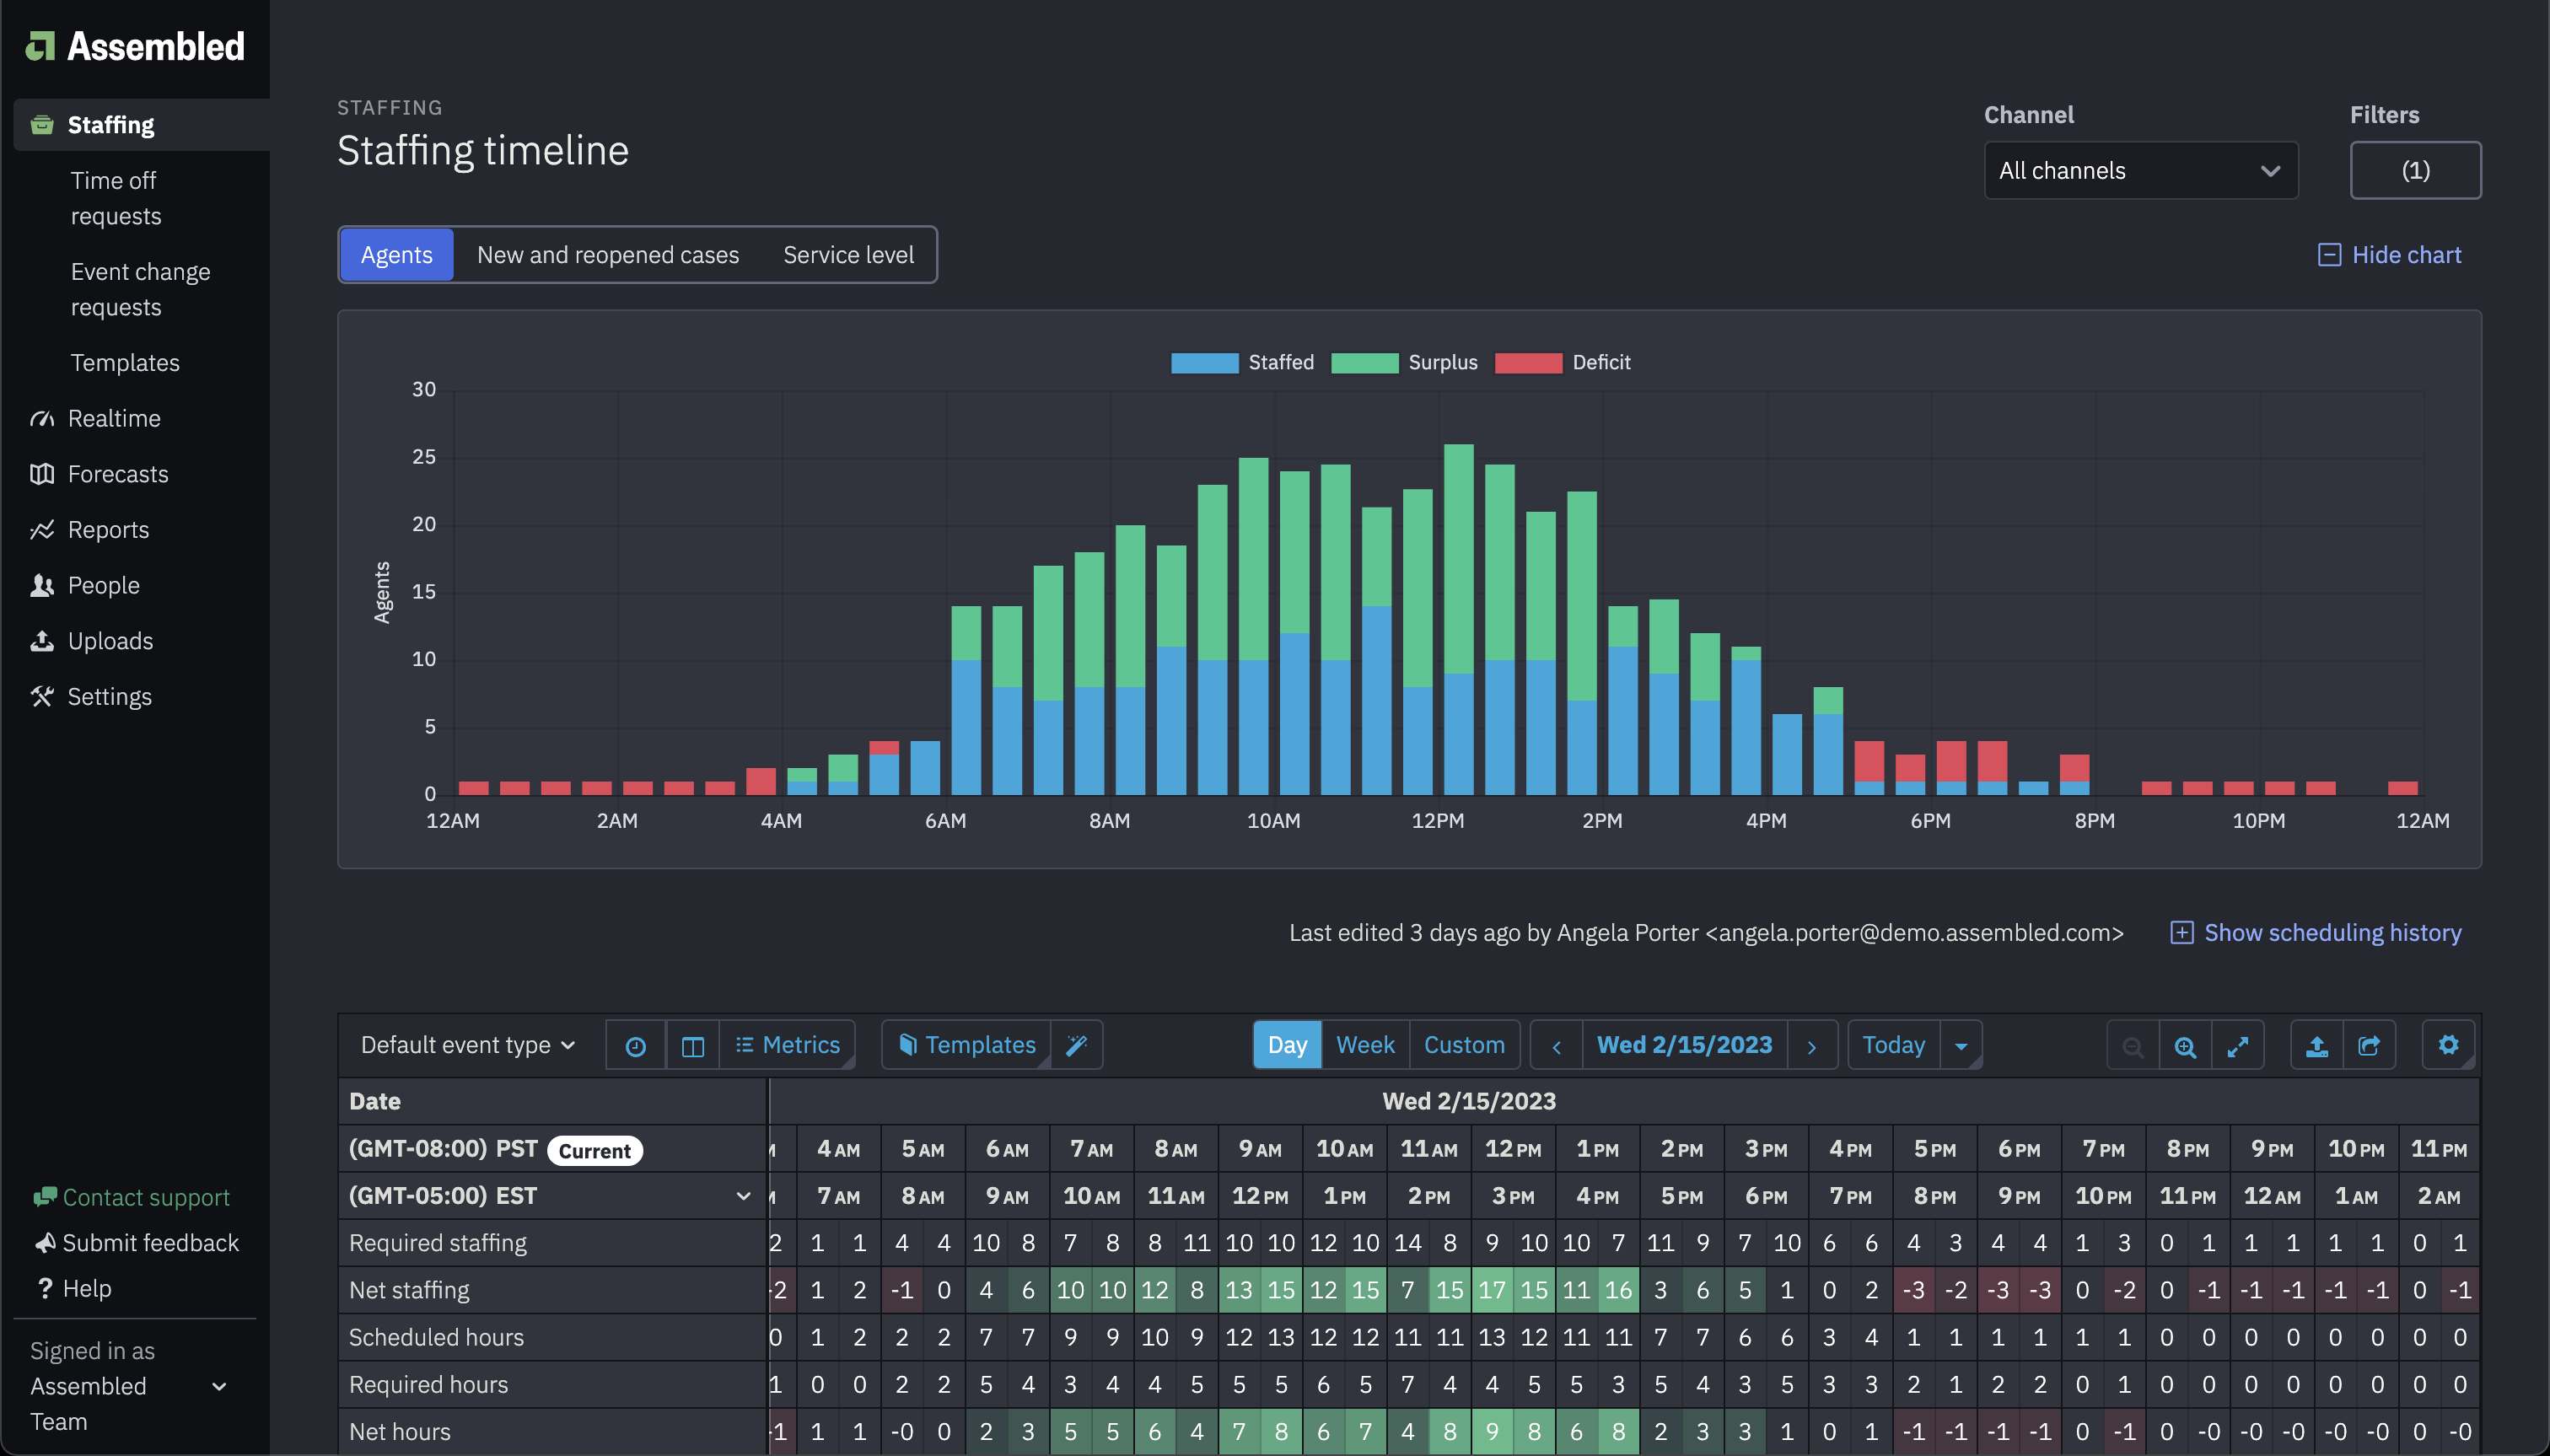
Task: Open Templates in sidebar
Action: [x=125, y=363]
